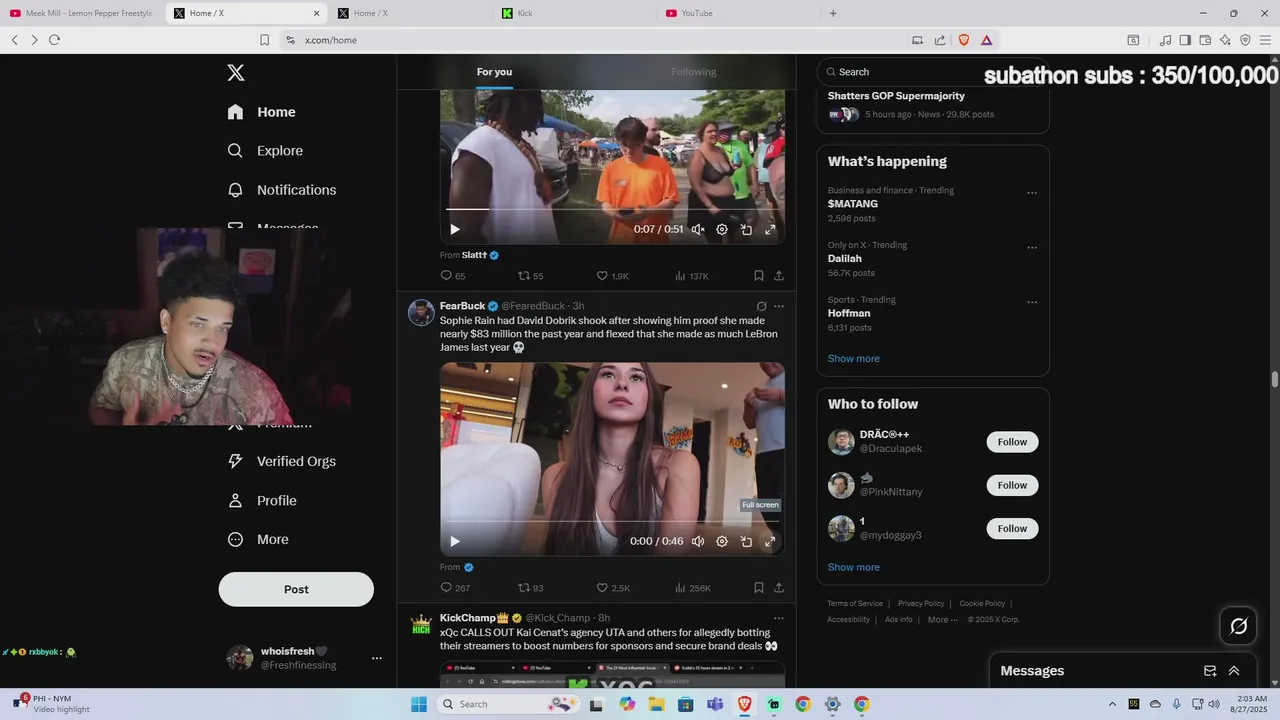Play the Sophie Rain video
Screen dimensions: 1280x720
click(x=455, y=541)
